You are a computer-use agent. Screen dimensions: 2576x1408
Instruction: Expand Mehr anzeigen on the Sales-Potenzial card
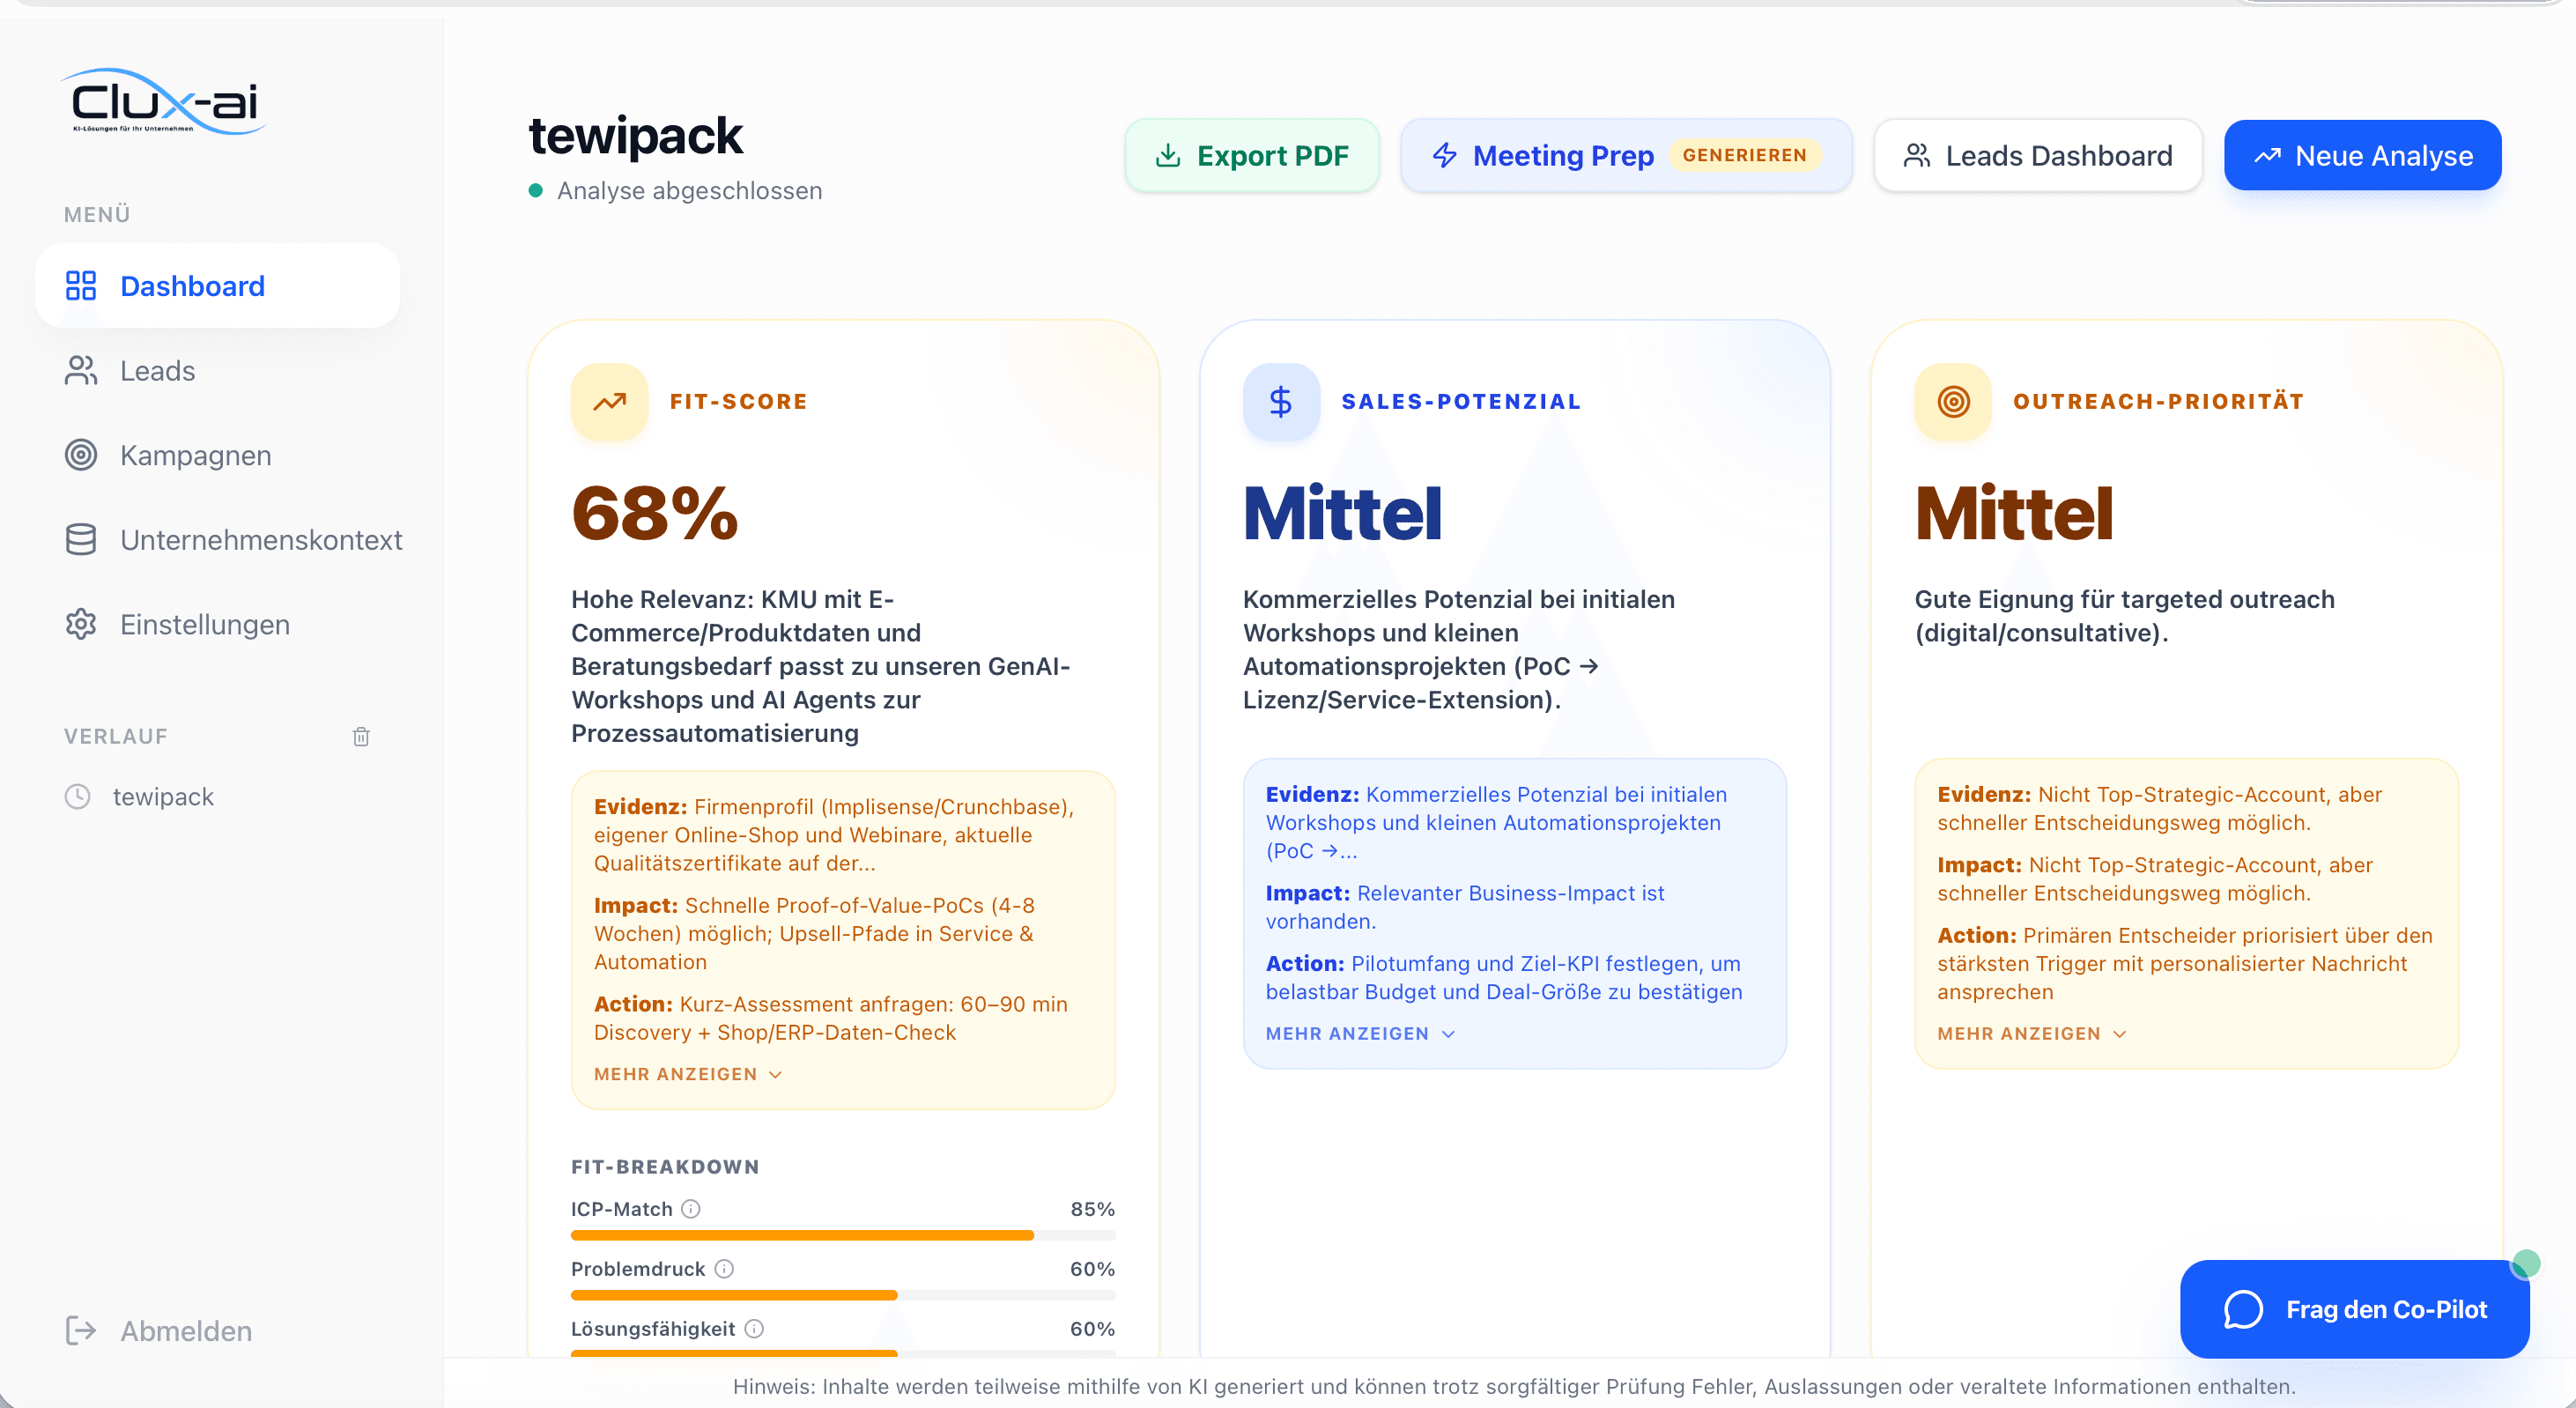(1358, 1034)
